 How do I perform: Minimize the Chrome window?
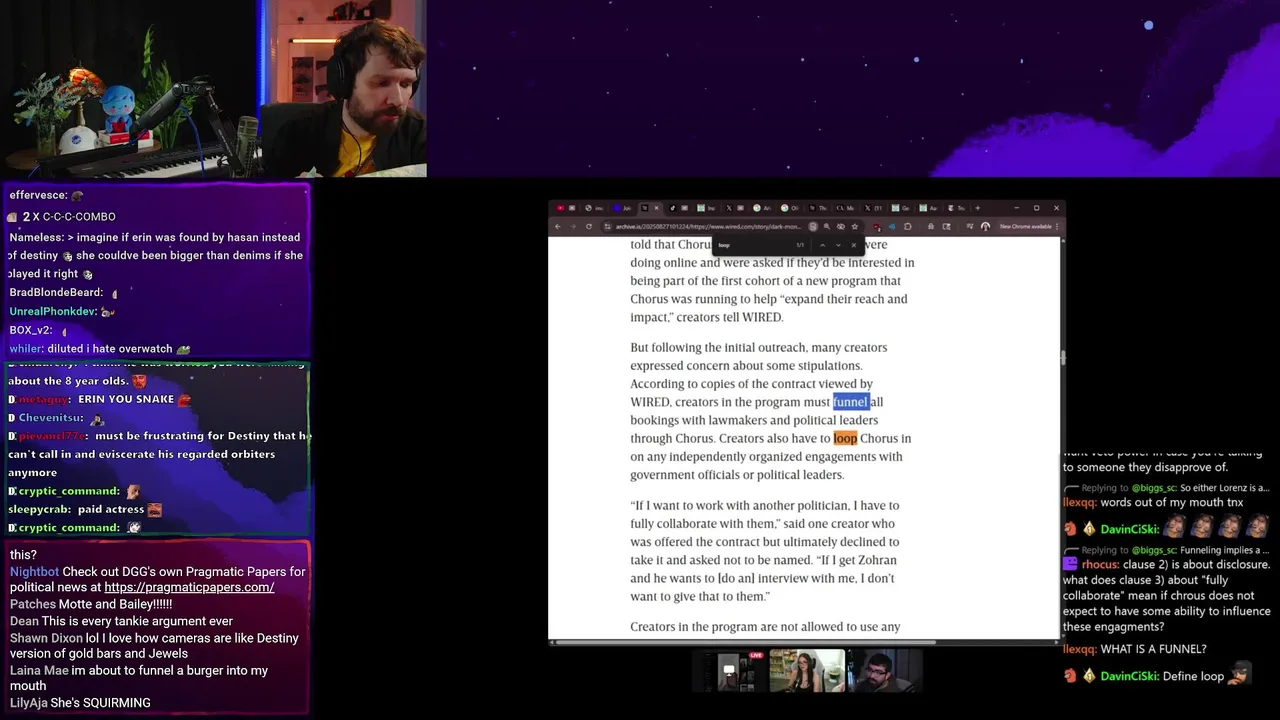click(1016, 208)
